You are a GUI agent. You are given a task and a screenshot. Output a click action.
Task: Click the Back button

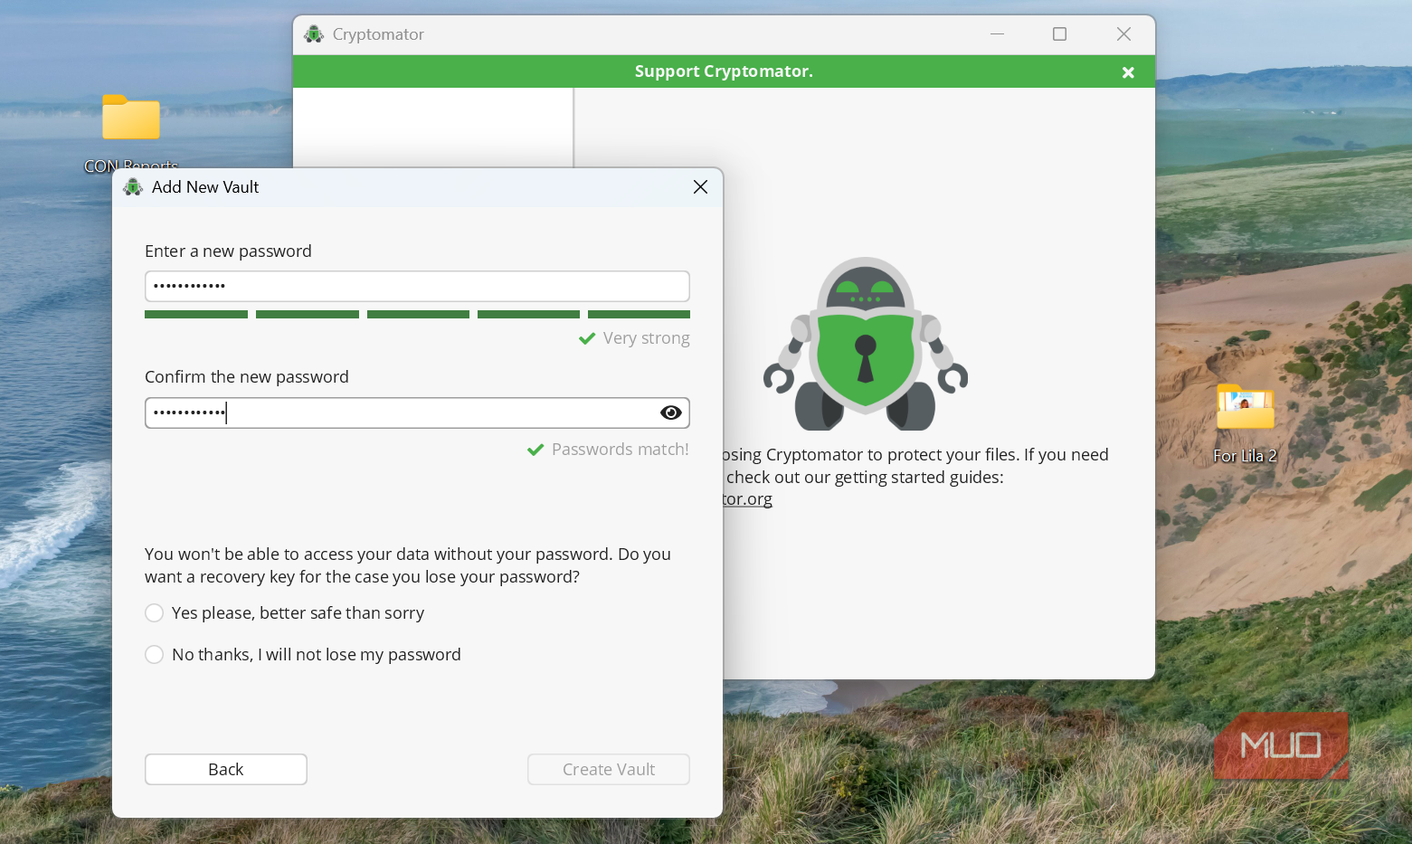click(226, 769)
